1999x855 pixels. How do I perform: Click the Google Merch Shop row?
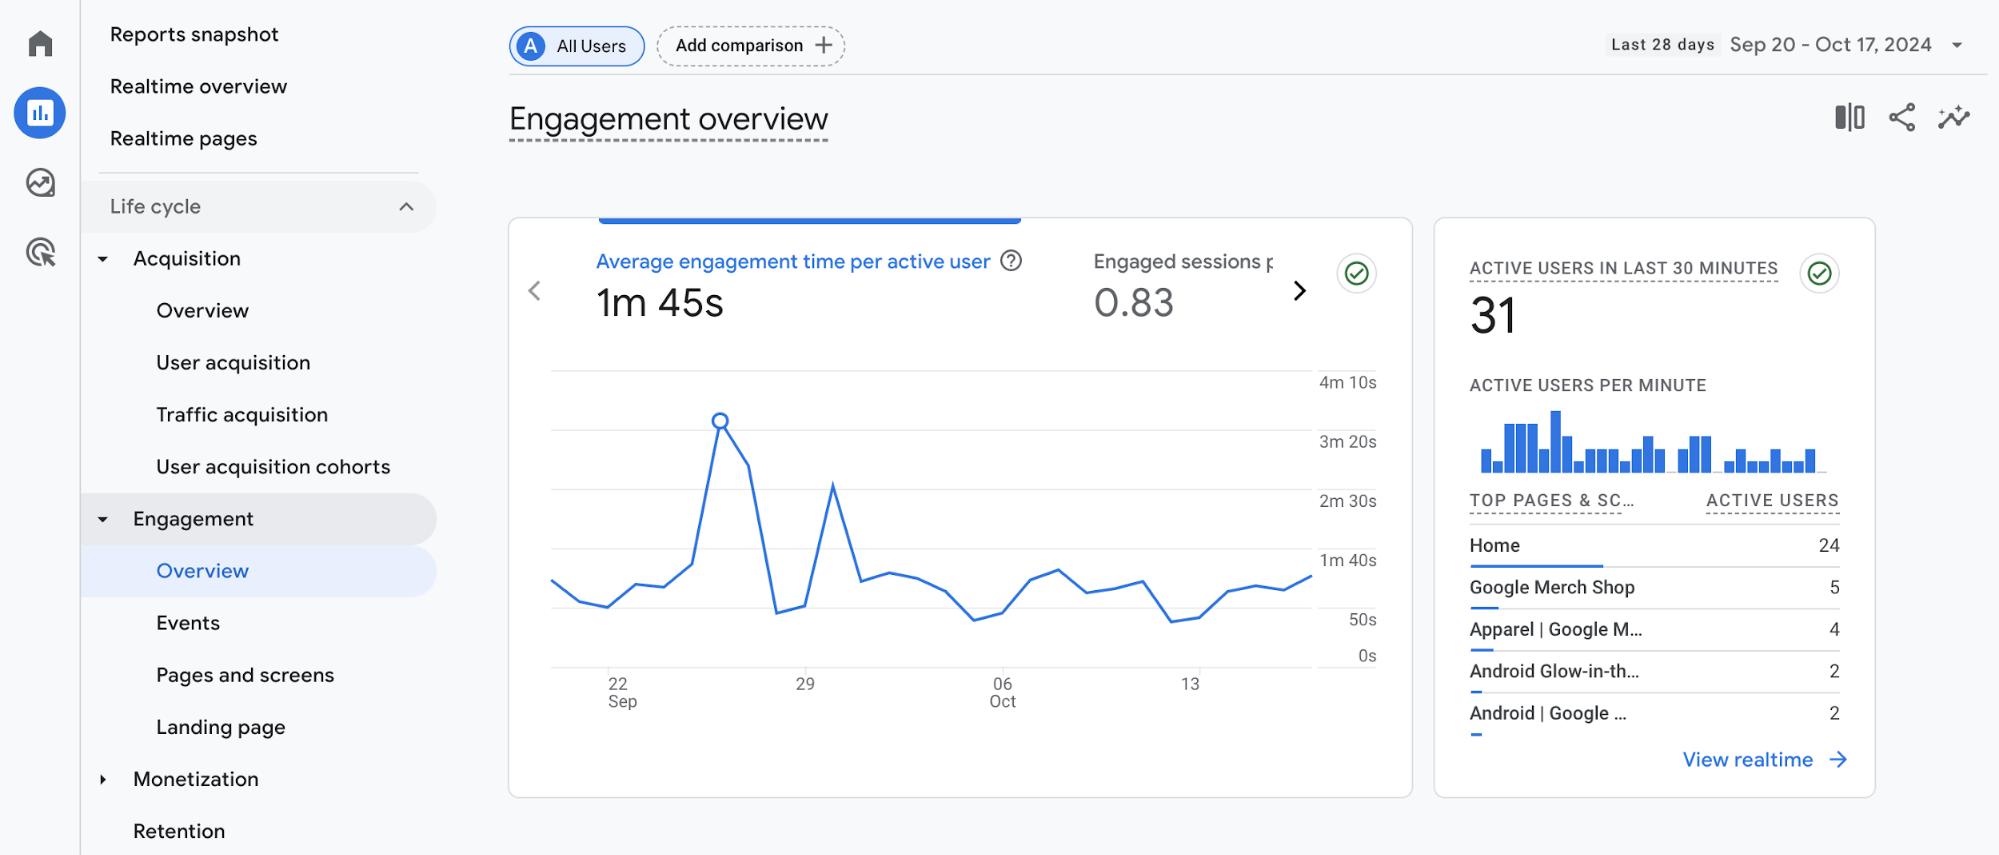pyautogui.click(x=1654, y=588)
